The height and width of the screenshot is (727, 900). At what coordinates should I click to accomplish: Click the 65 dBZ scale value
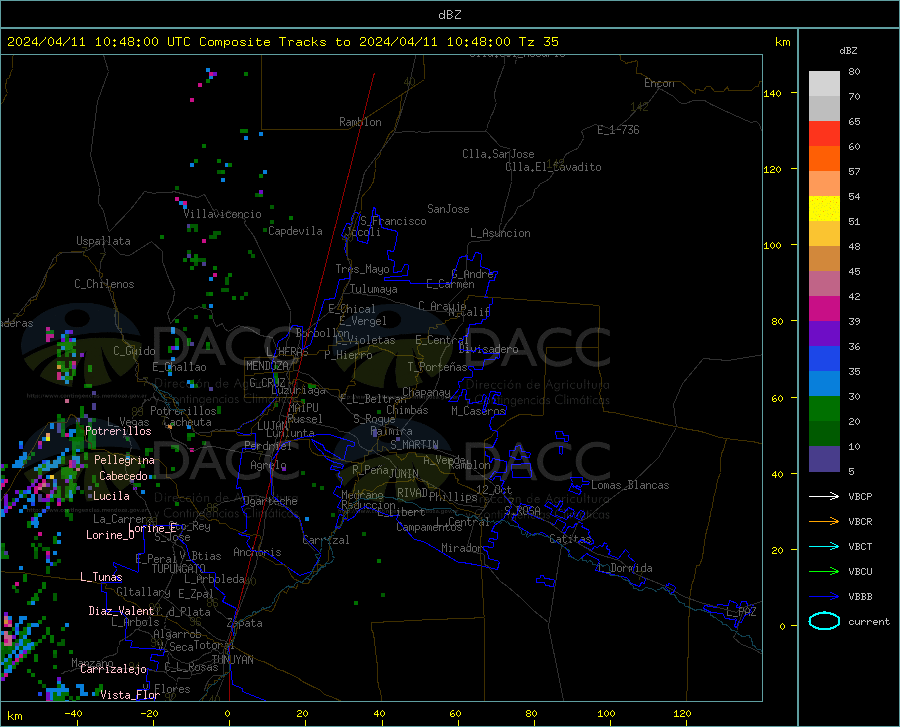854,122
